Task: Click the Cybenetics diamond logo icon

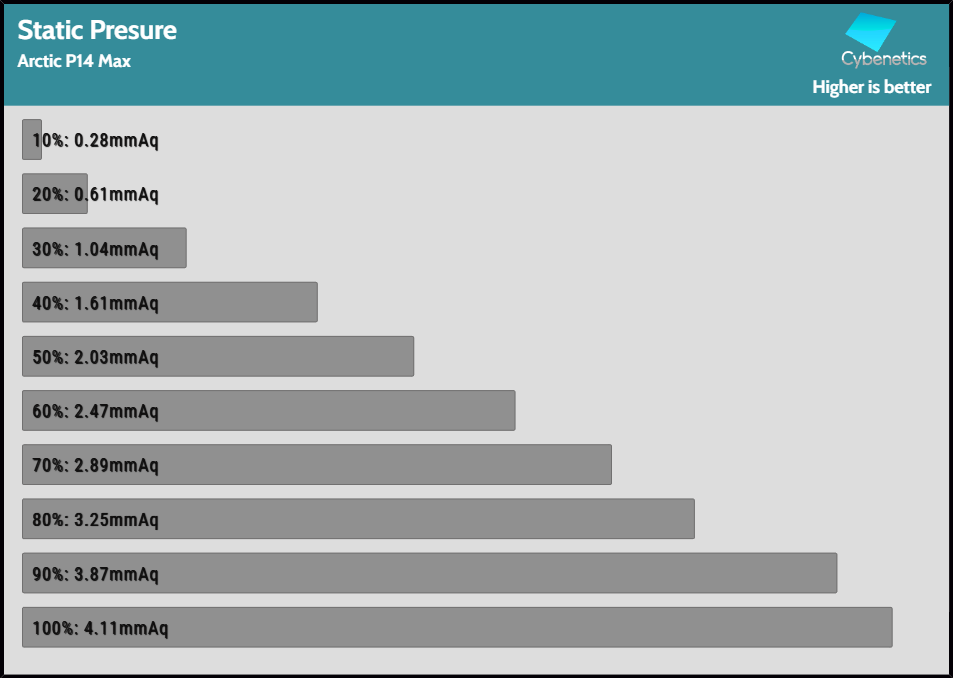Action: coord(870,32)
